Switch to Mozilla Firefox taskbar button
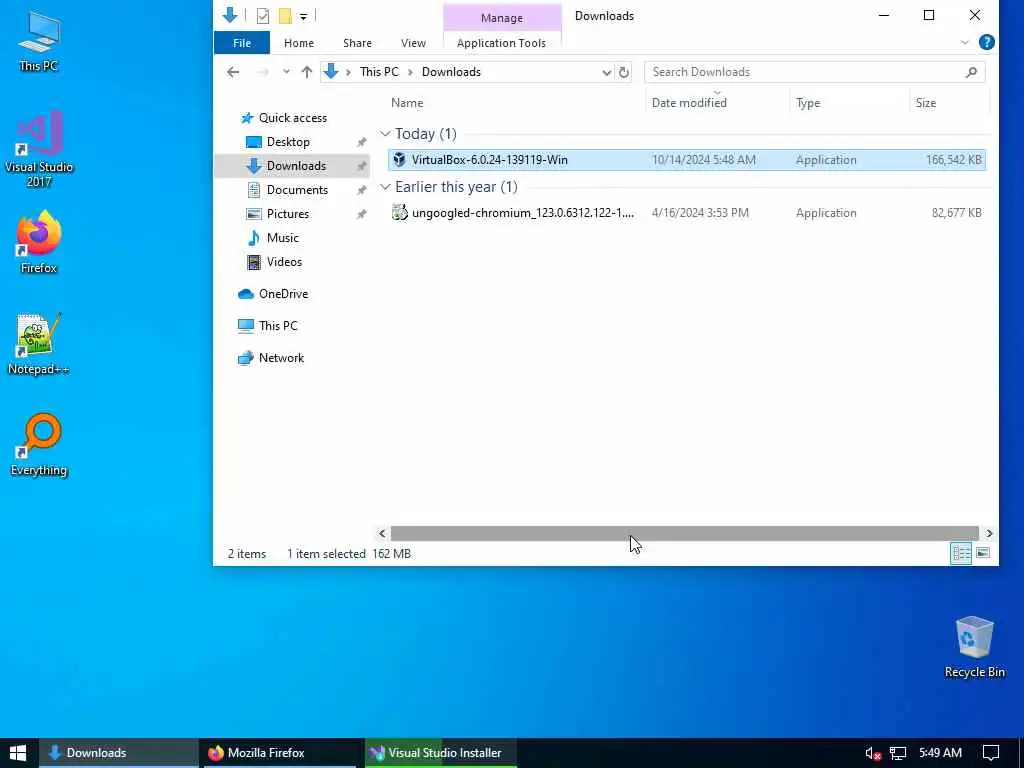 coord(279,753)
